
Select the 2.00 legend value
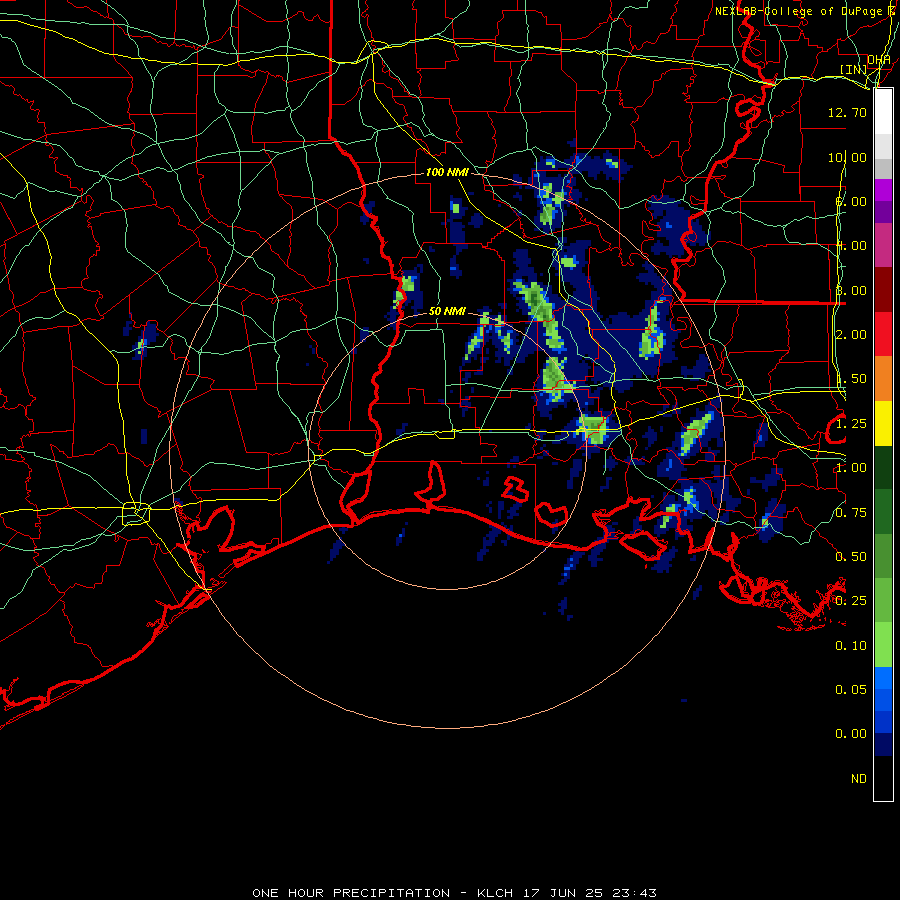pos(851,335)
